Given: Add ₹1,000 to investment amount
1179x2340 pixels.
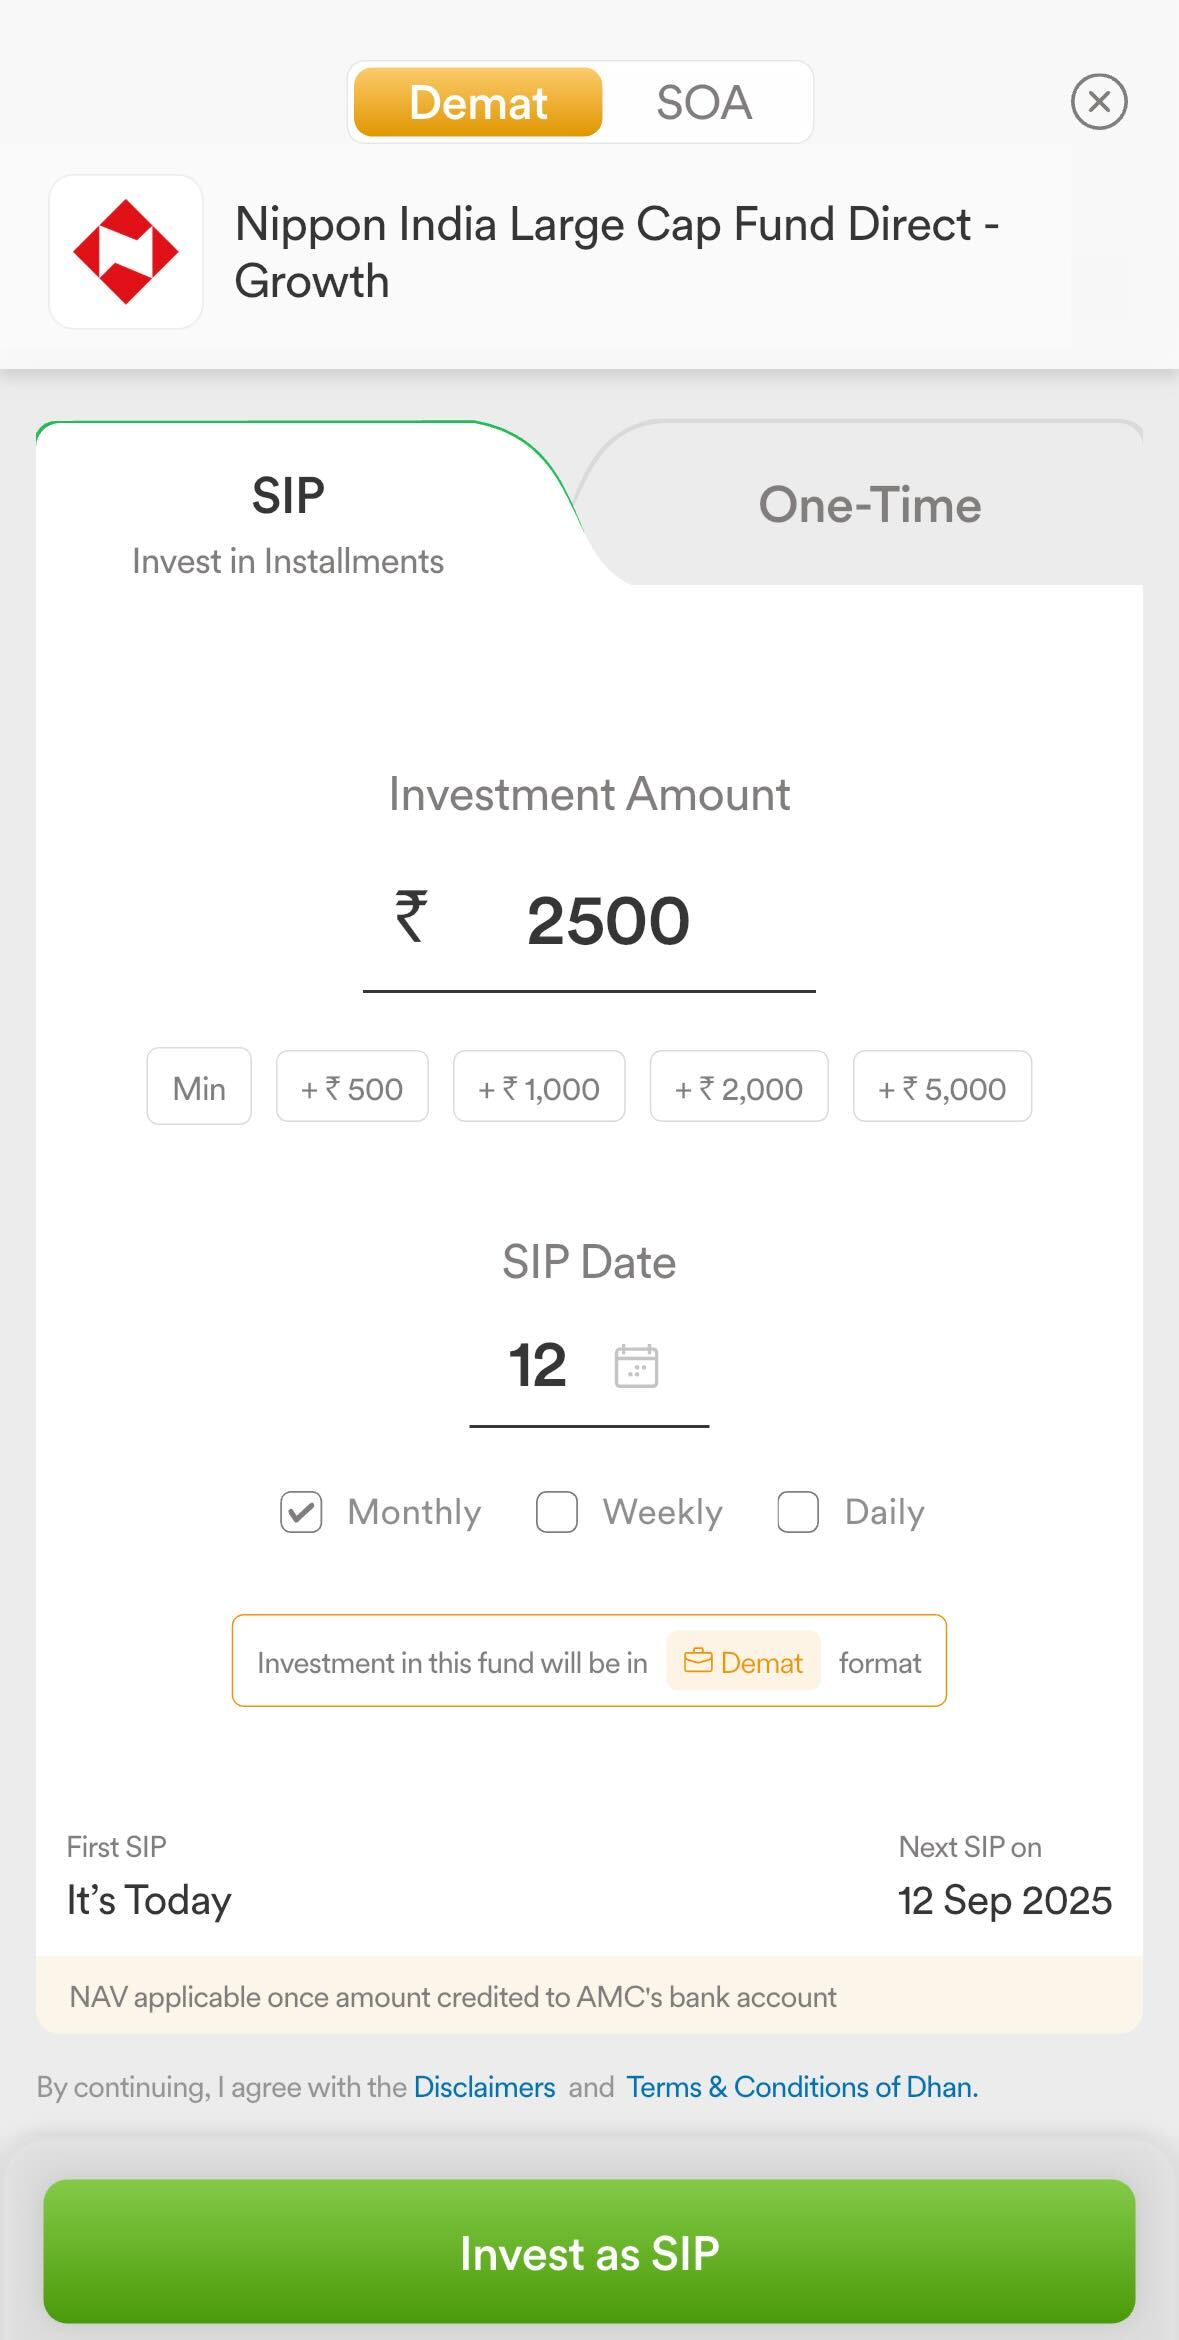Looking at the screenshot, I should pos(539,1087).
